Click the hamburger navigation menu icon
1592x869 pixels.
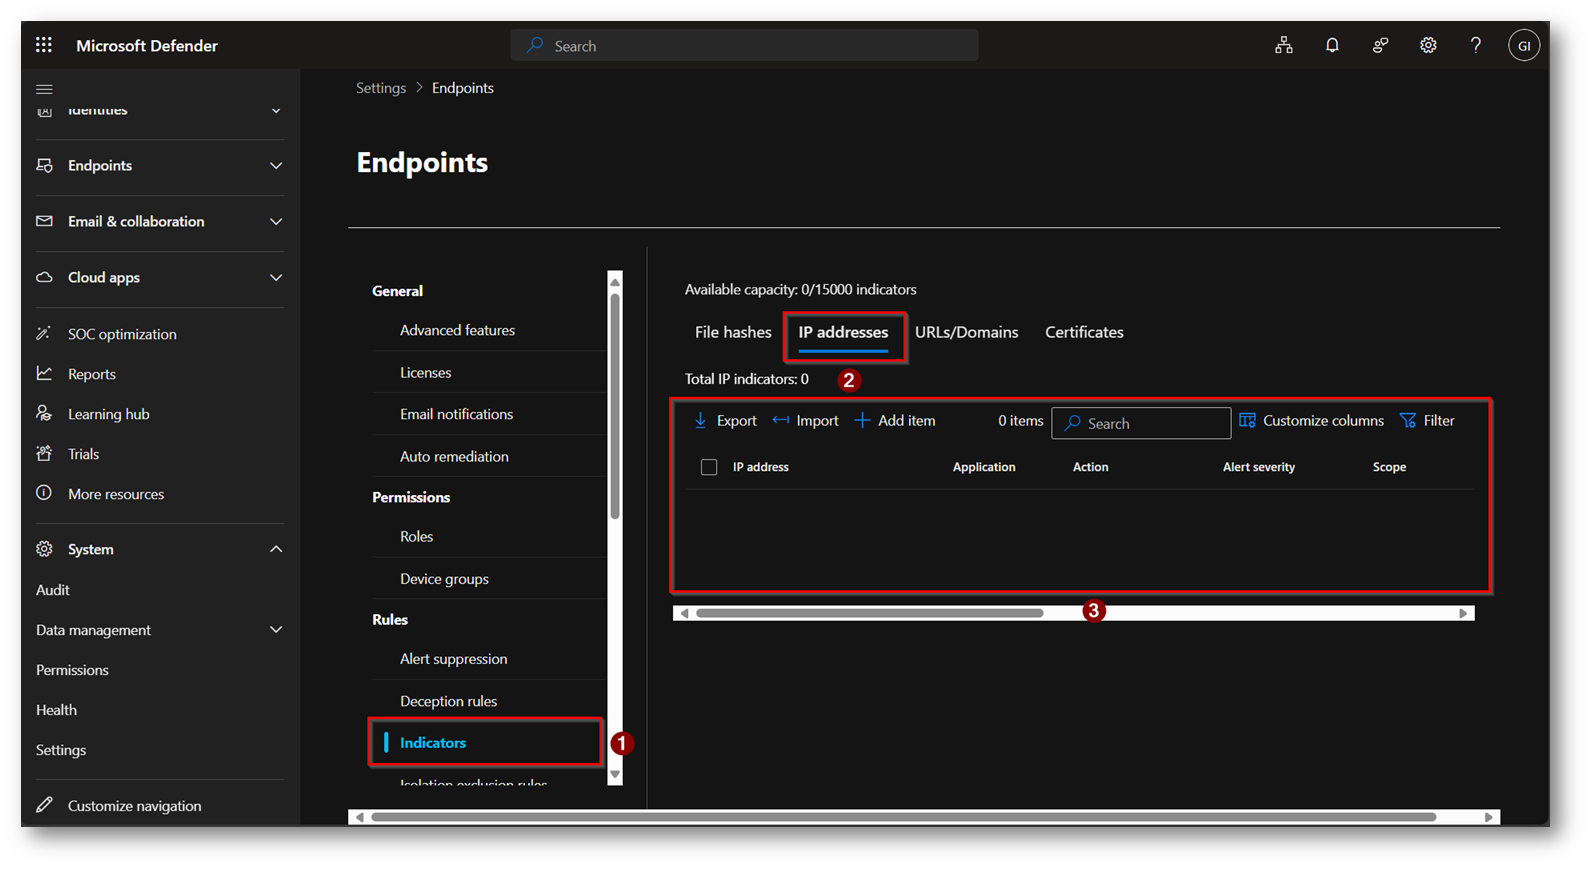(44, 89)
